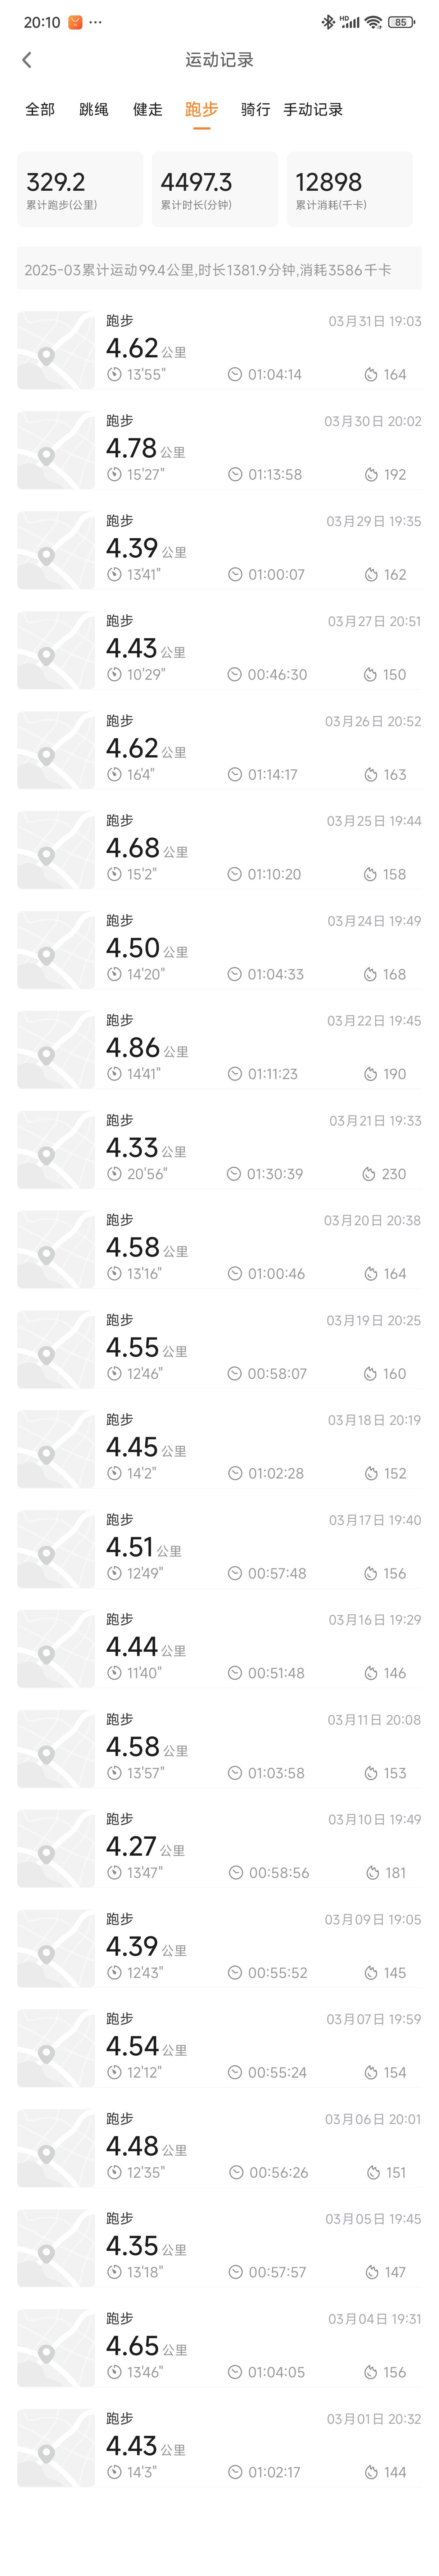Tap the 2025-03 monthly summary bar
Viewport: 439px width, 2576px height.
(x=219, y=269)
